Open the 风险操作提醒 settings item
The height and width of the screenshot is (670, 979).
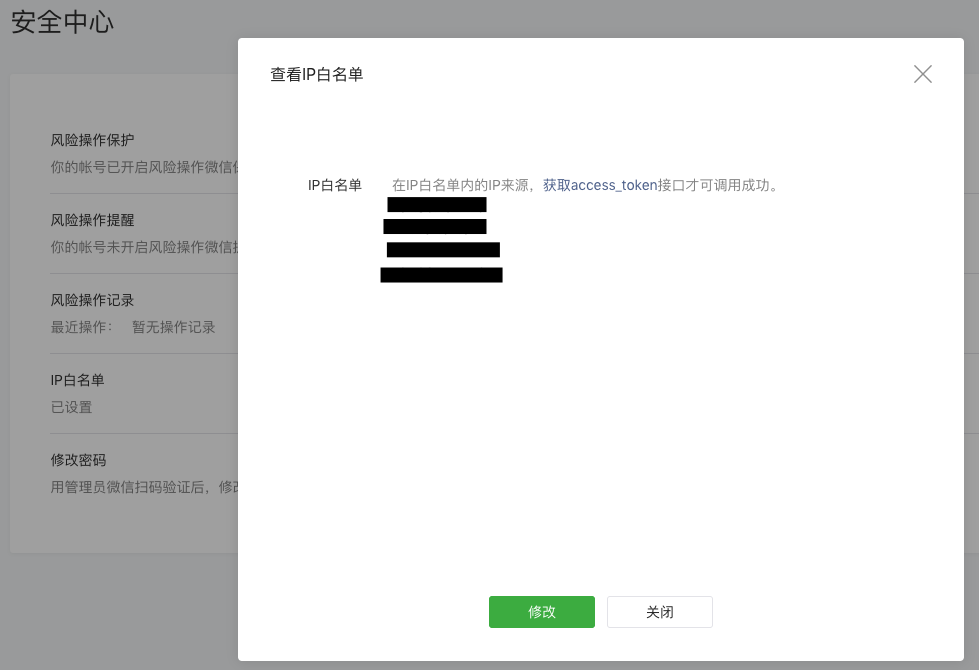[92, 220]
